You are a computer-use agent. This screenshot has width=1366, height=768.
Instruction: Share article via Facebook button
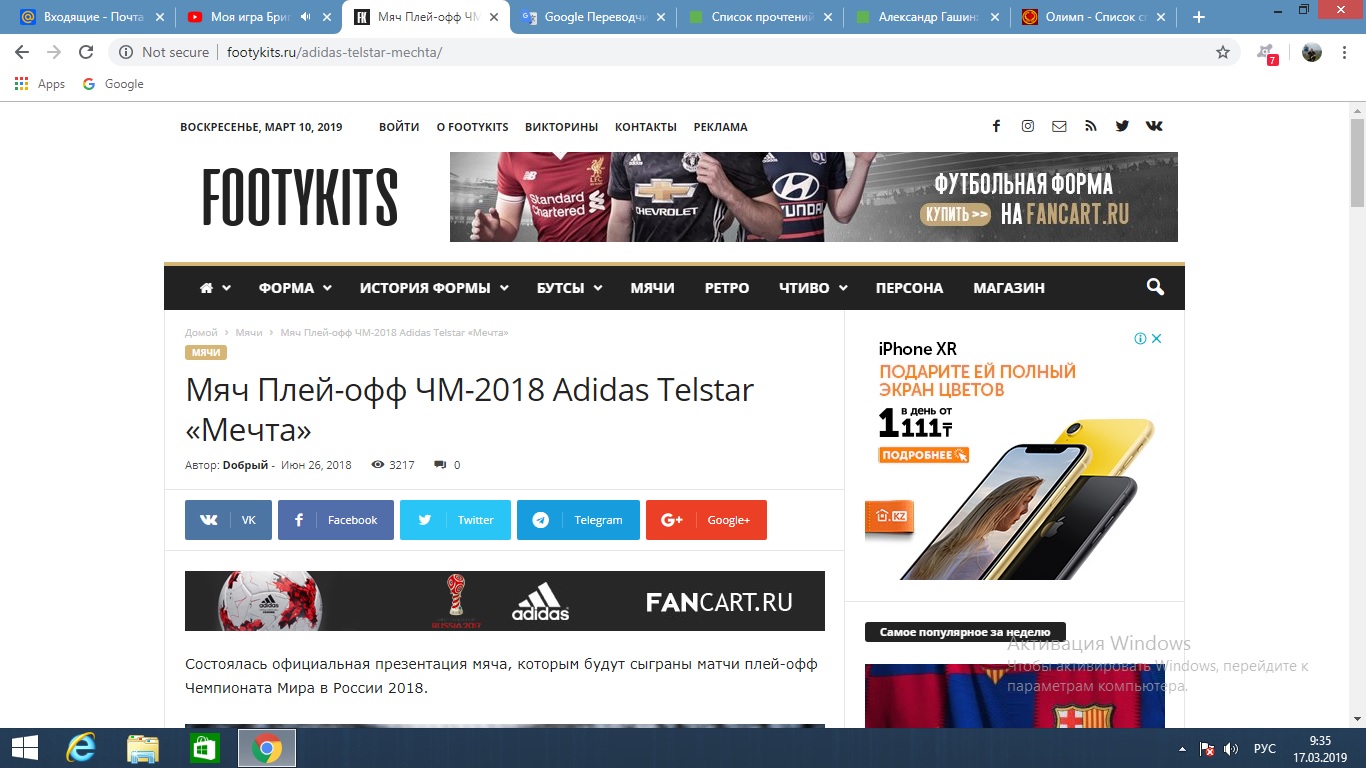(336, 520)
